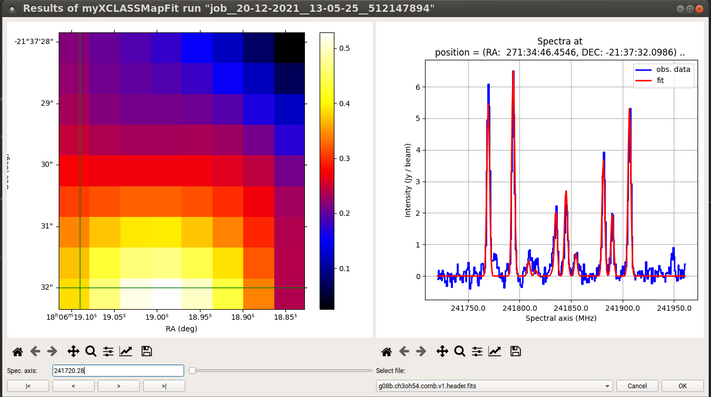Step to next channel with > button

119,386
